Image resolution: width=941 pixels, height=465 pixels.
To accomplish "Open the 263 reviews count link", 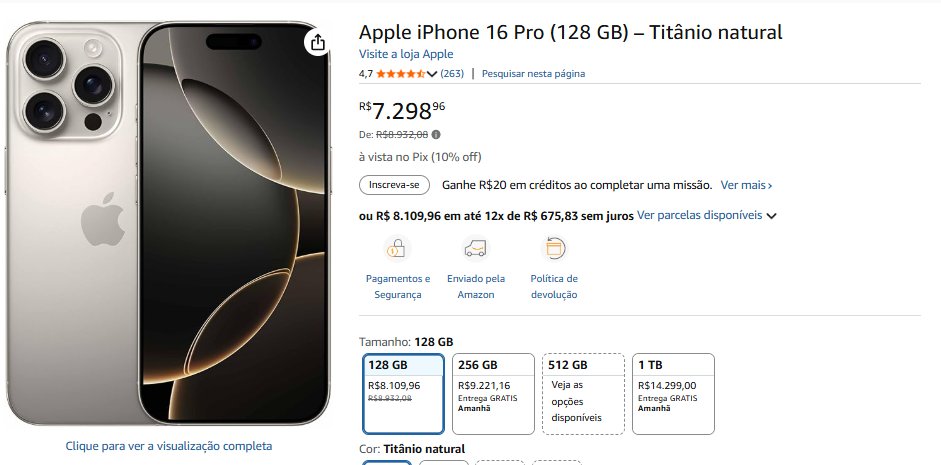I will (452, 74).
